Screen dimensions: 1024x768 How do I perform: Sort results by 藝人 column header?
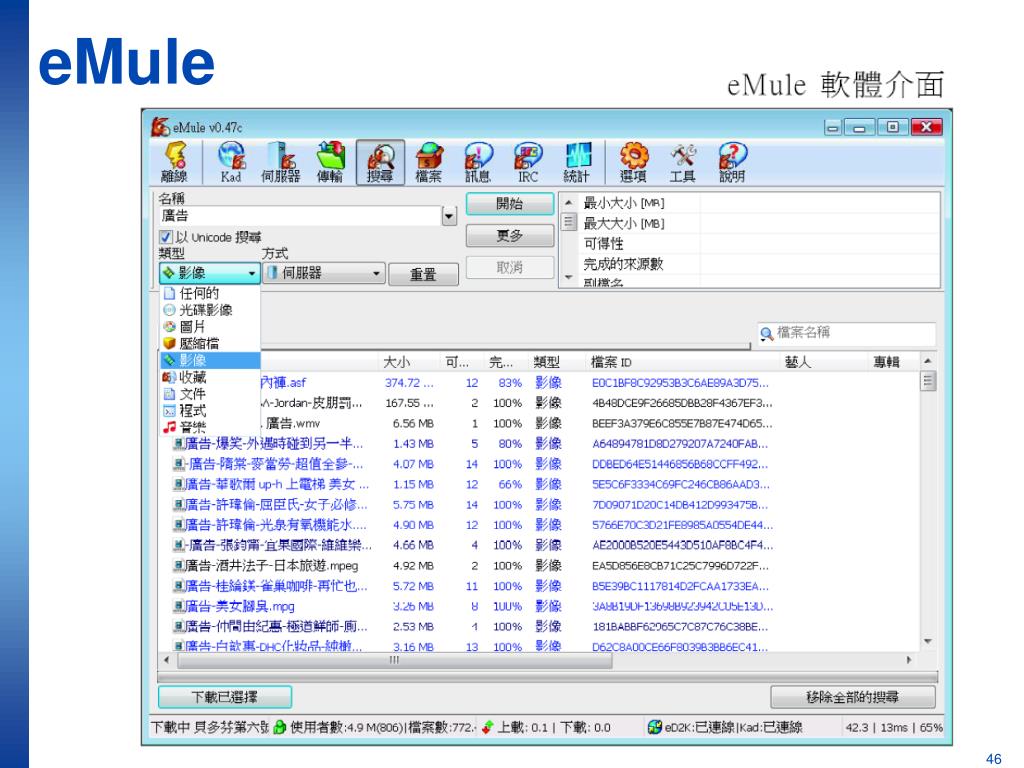824,362
